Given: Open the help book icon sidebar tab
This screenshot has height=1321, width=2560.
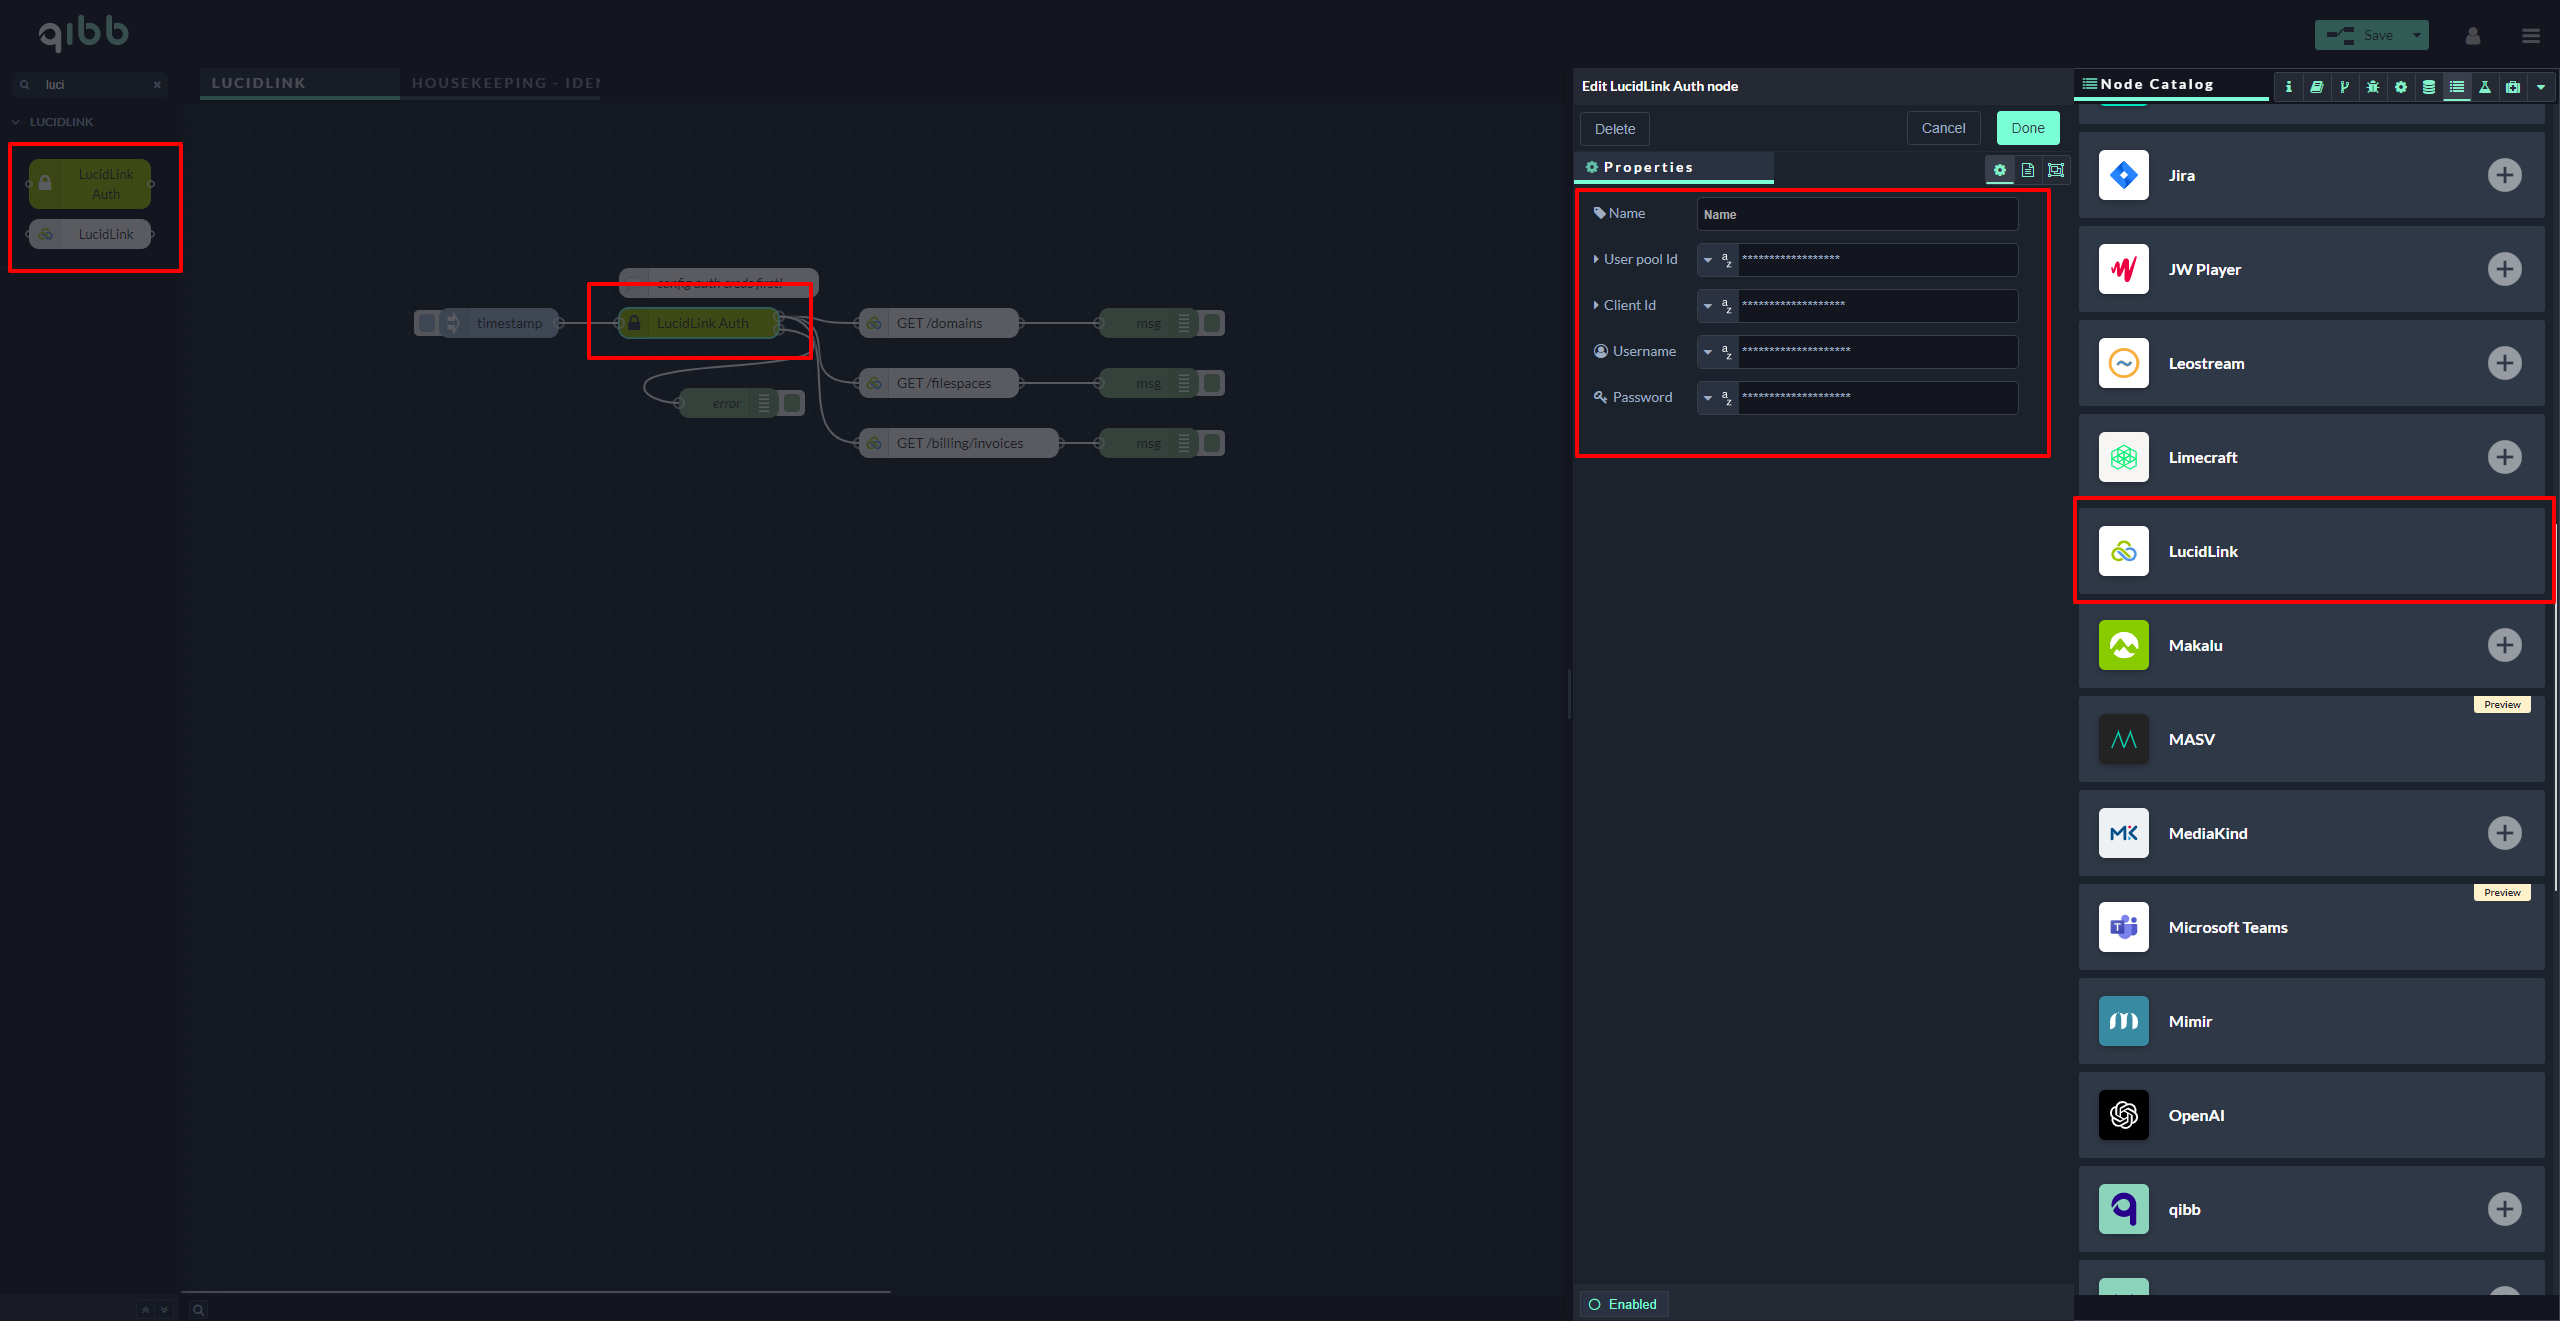Looking at the screenshot, I should click(x=2316, y=87).
